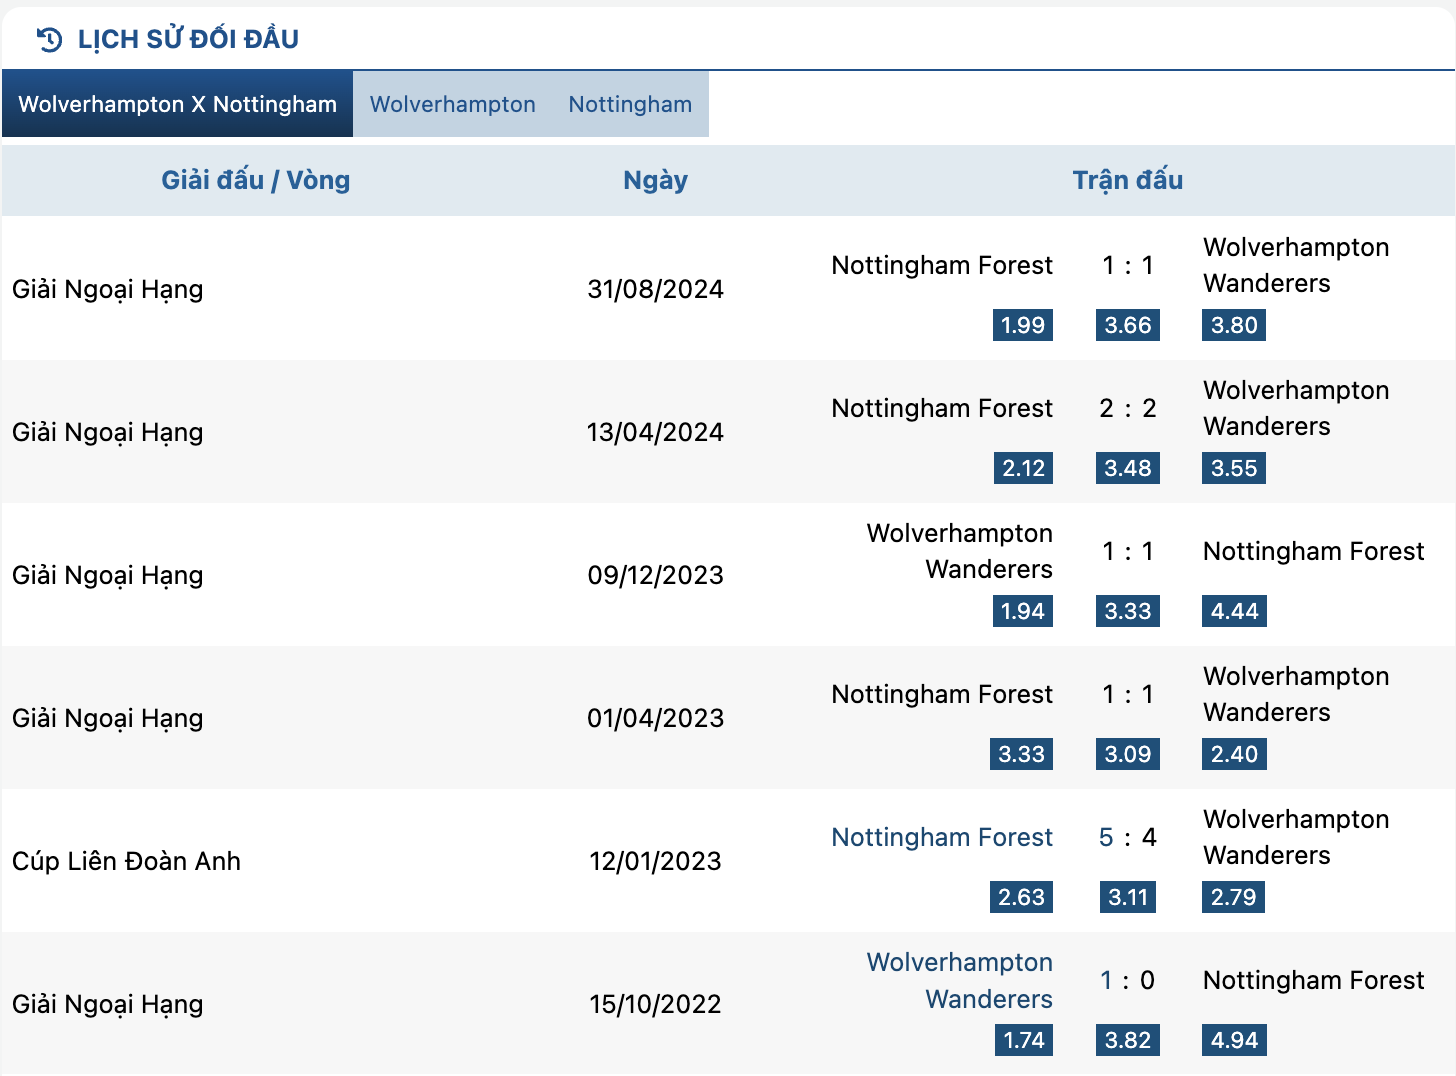Select the 4.94 odds badge
The width and height of the screenshot is (1456, 1076).
1234,1040
